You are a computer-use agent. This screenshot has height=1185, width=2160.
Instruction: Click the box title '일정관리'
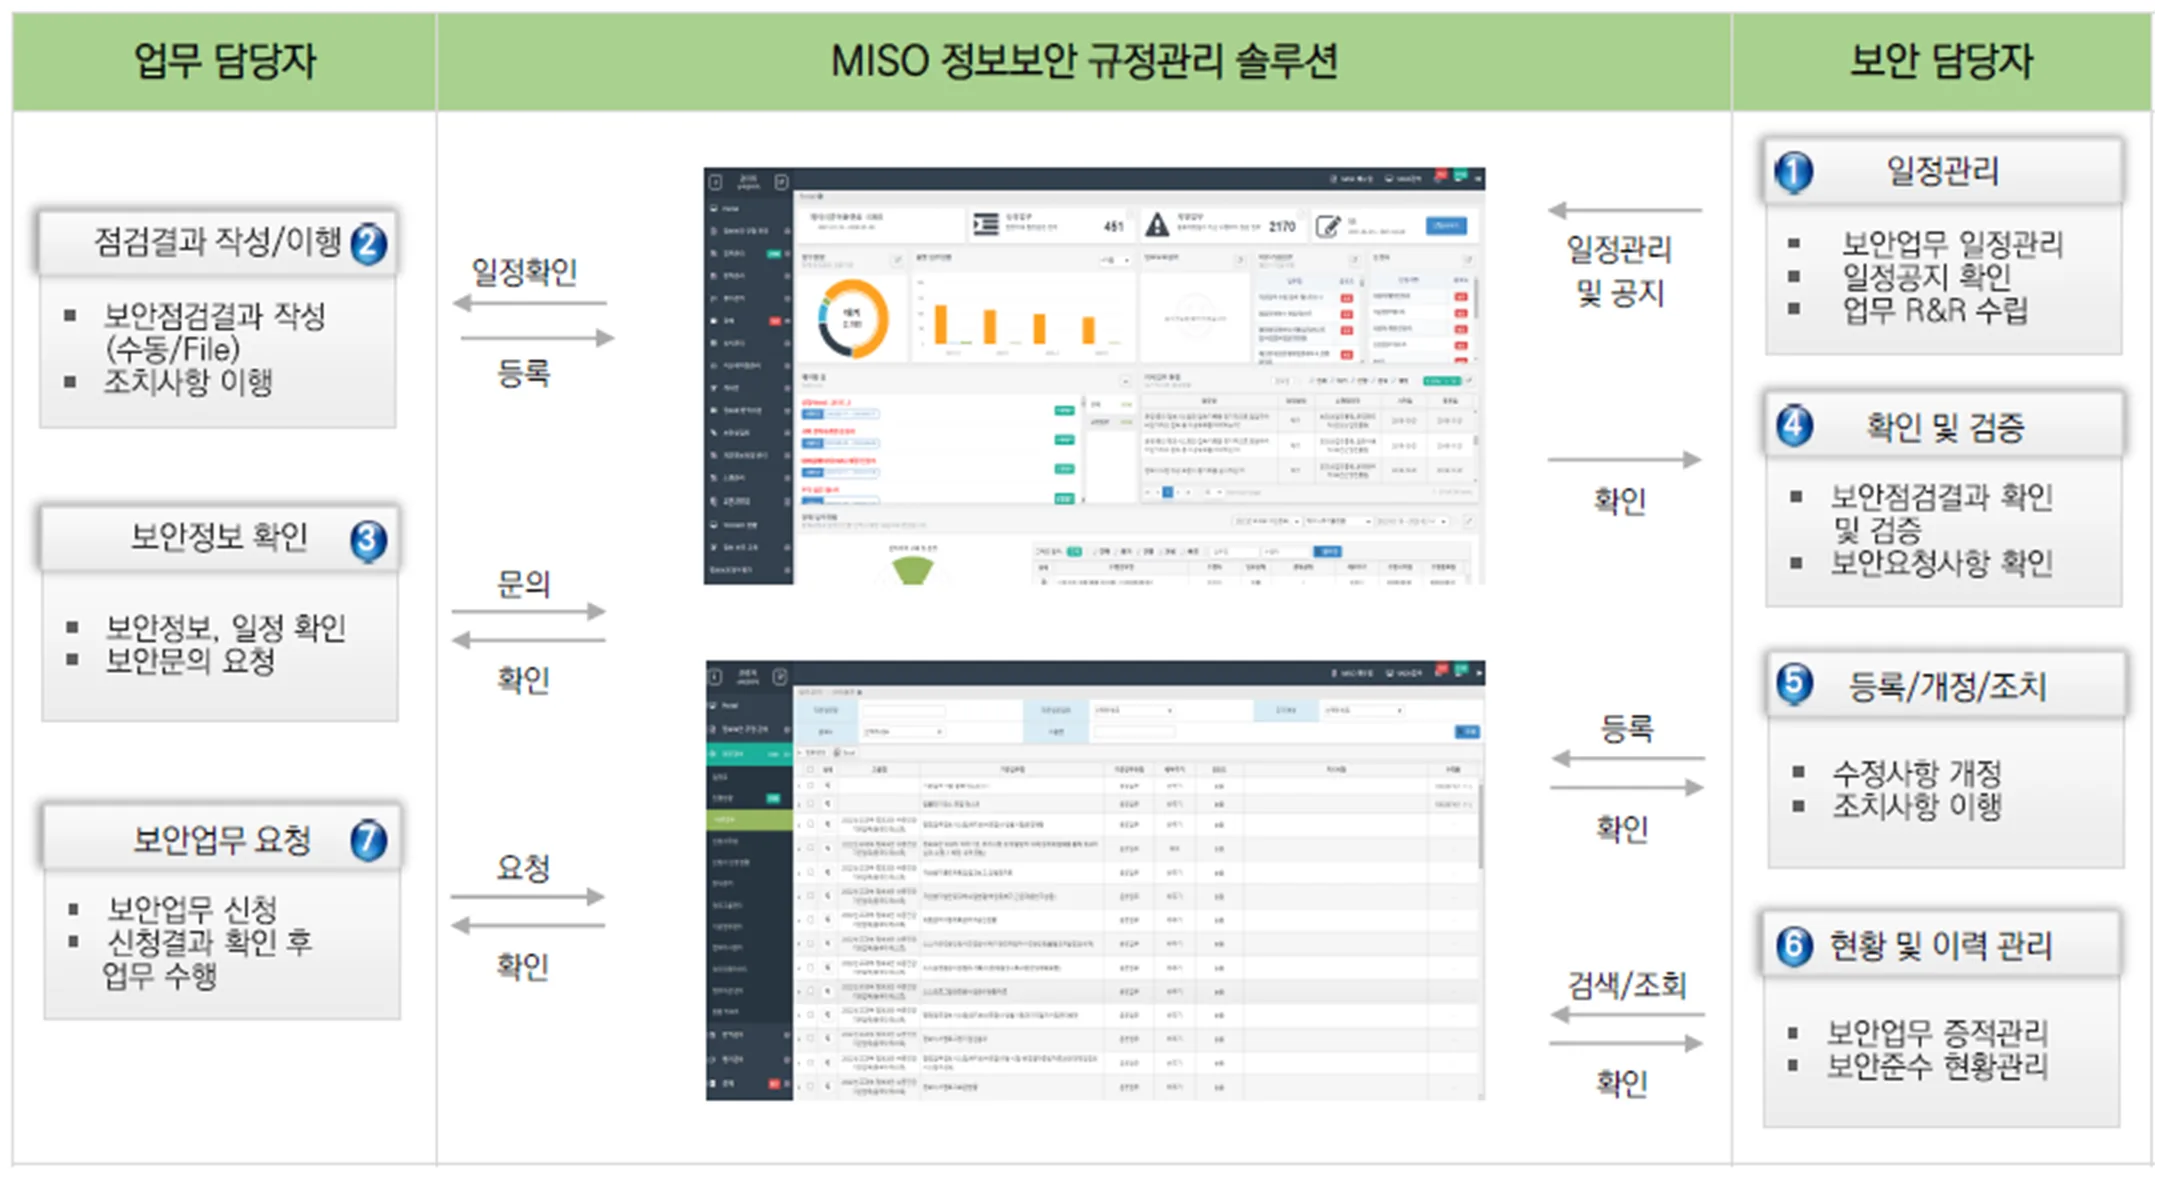point(1942,171)
